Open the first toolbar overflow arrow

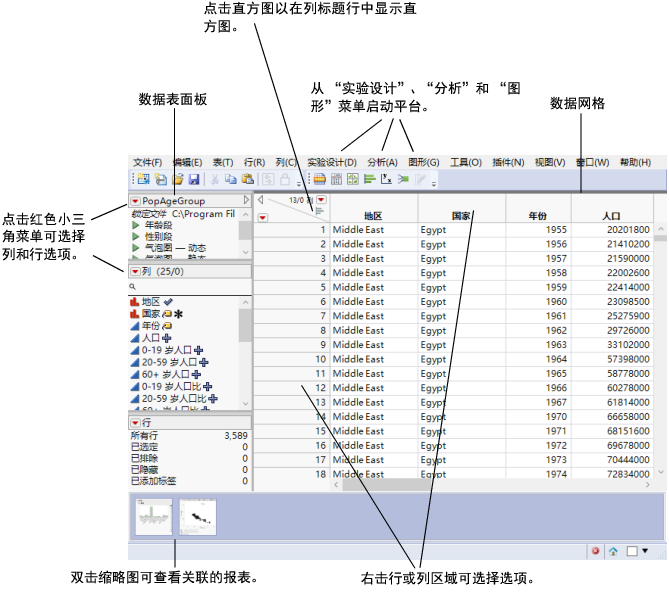coord(299,184)
